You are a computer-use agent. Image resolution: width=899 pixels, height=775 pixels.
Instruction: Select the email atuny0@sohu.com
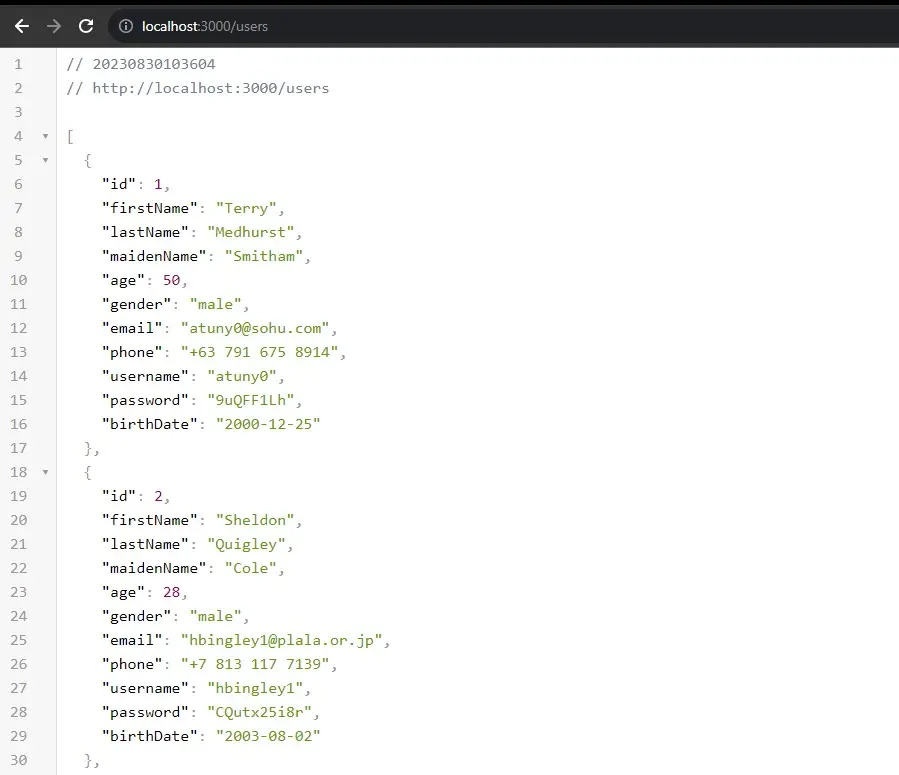click(255, 328)
